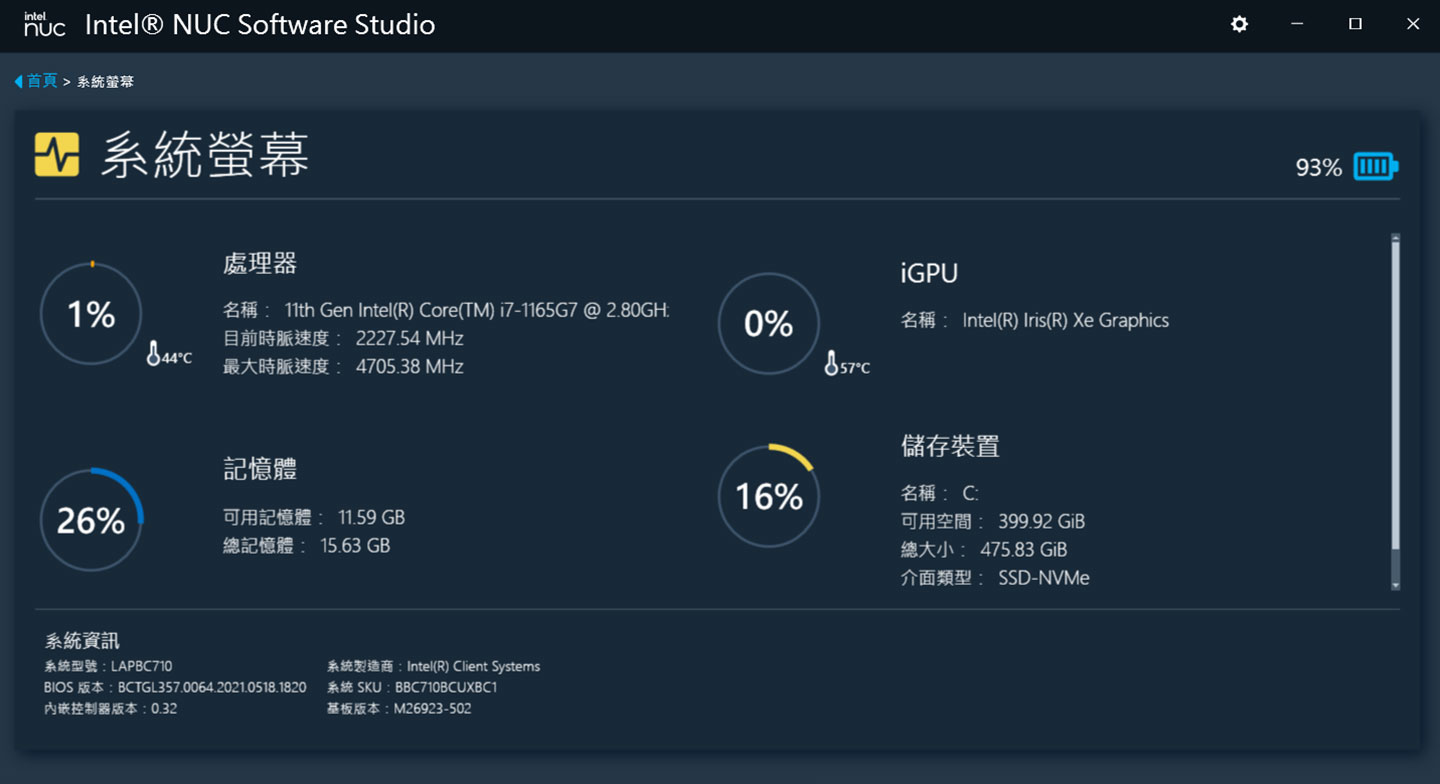Viewport: 1440px width, 784px height.
Task: Go back to 首頁 via breadcrumb link
Action: coord(42,82)
